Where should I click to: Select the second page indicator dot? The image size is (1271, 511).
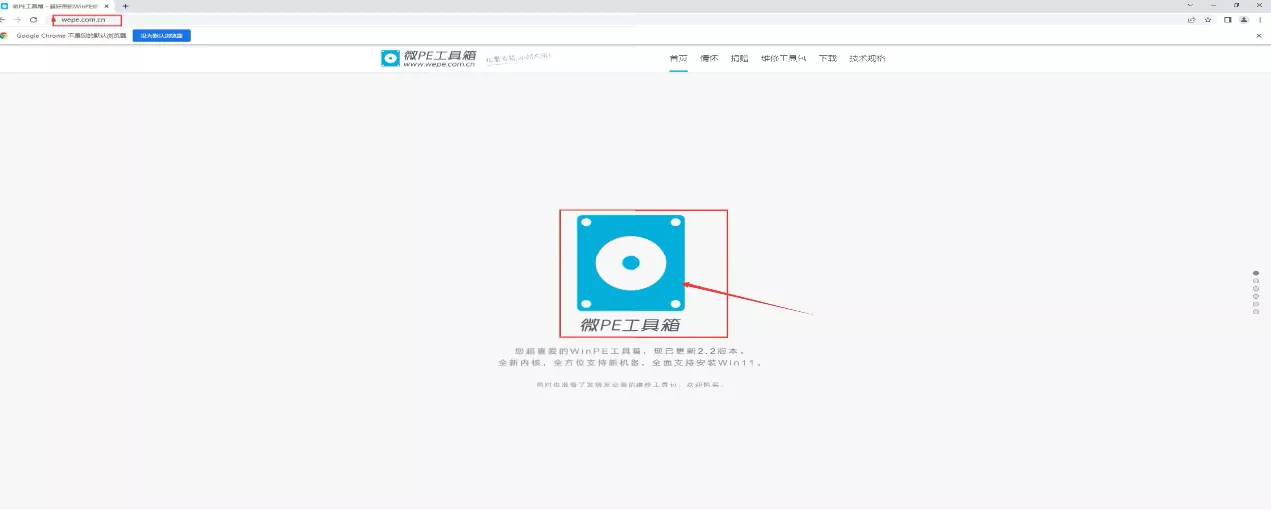(x=1256, y=280)
